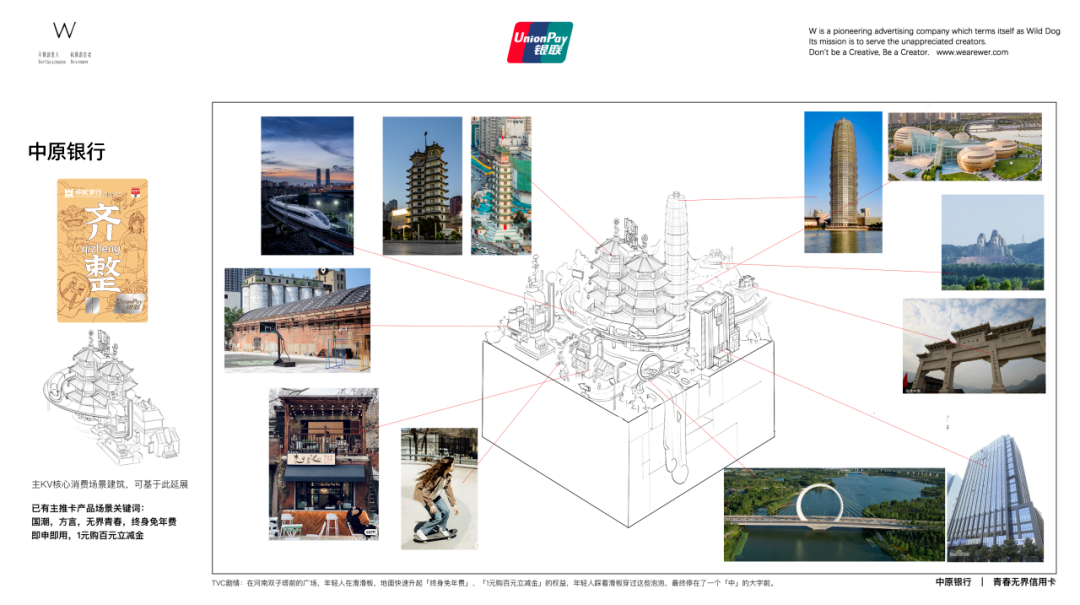Select the brick warehouse basketball court photo
The height and width of the screenshot is (605, 1080).
(297, 320)
